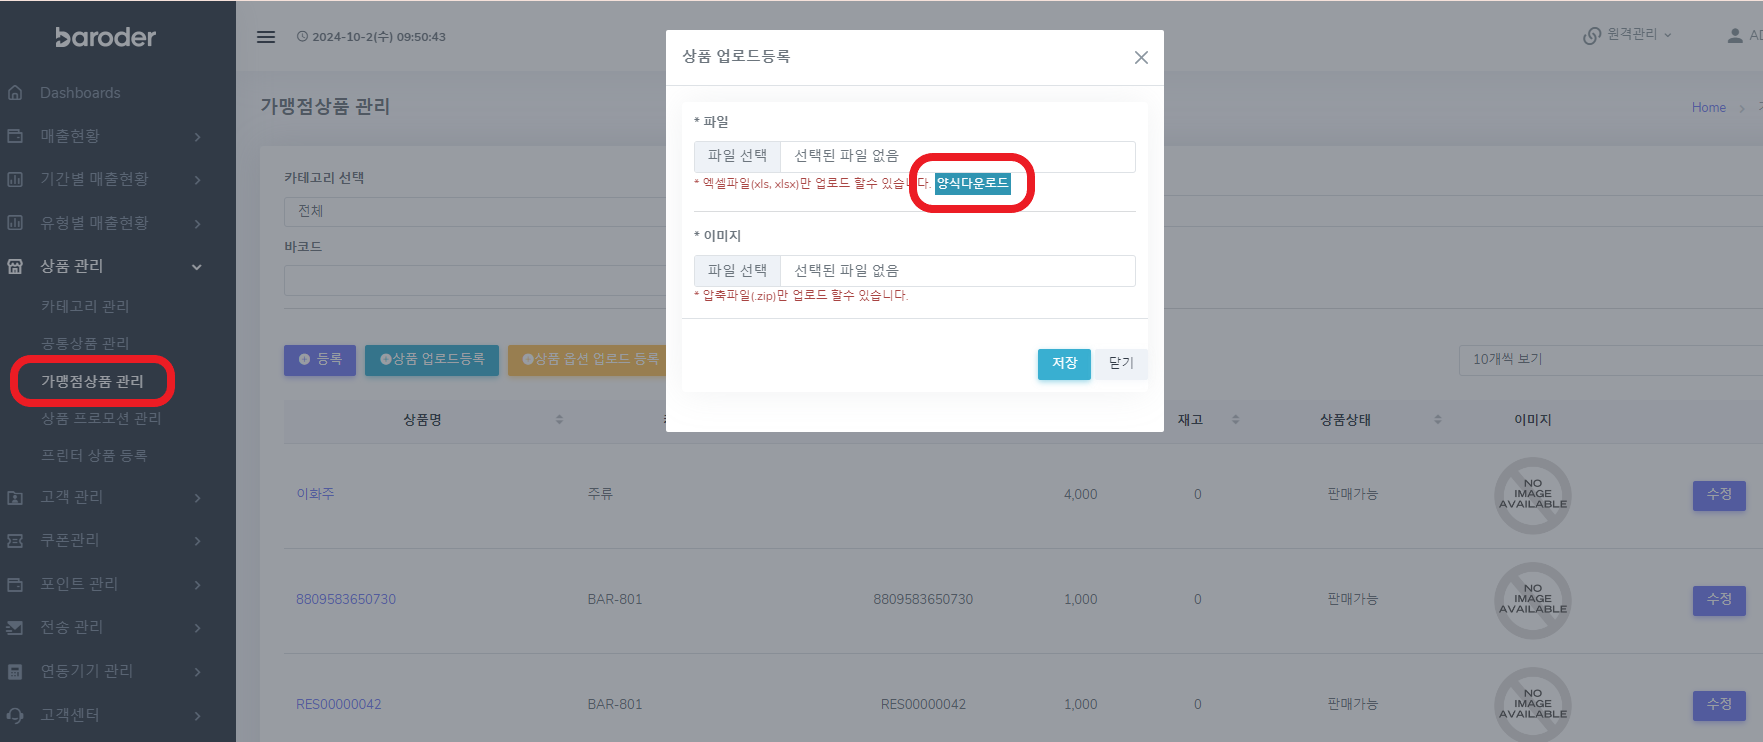Click the 상품 관리 store icon

click(15, 266)
